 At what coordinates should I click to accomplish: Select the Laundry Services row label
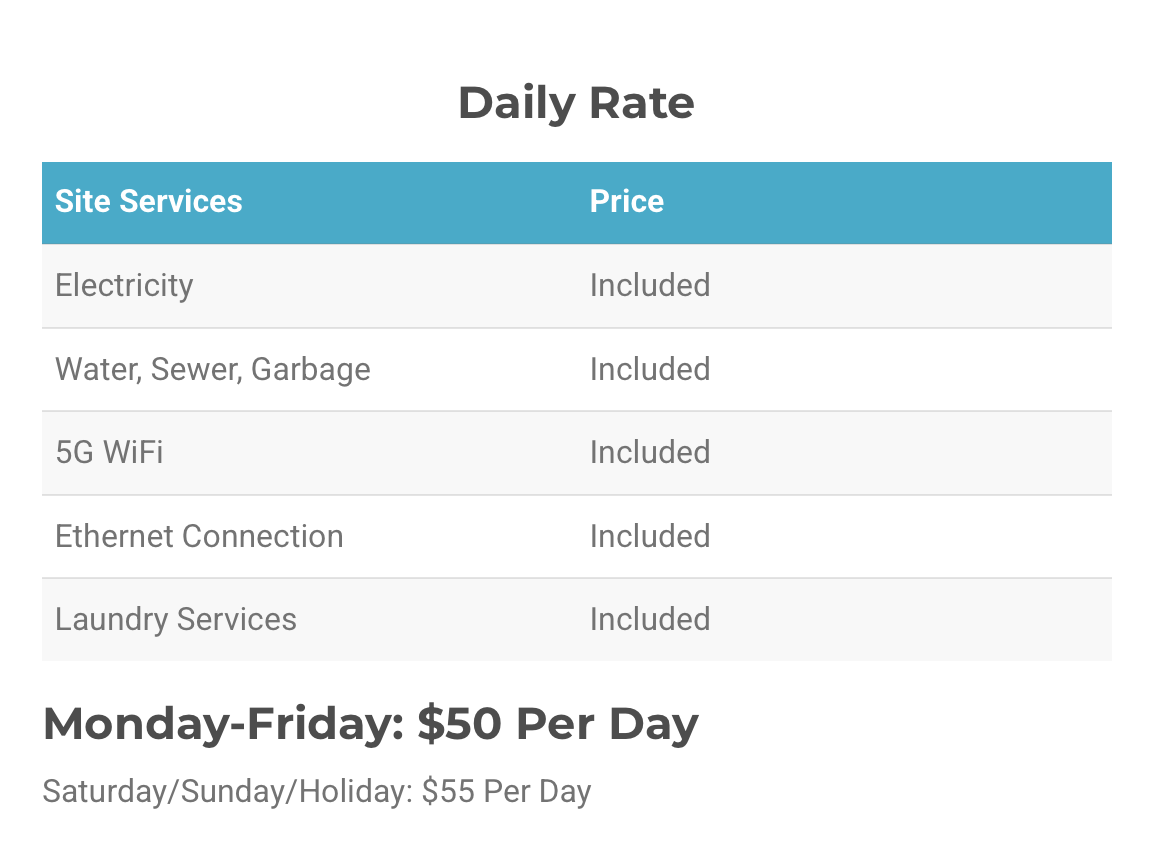[x=176, y=619]
